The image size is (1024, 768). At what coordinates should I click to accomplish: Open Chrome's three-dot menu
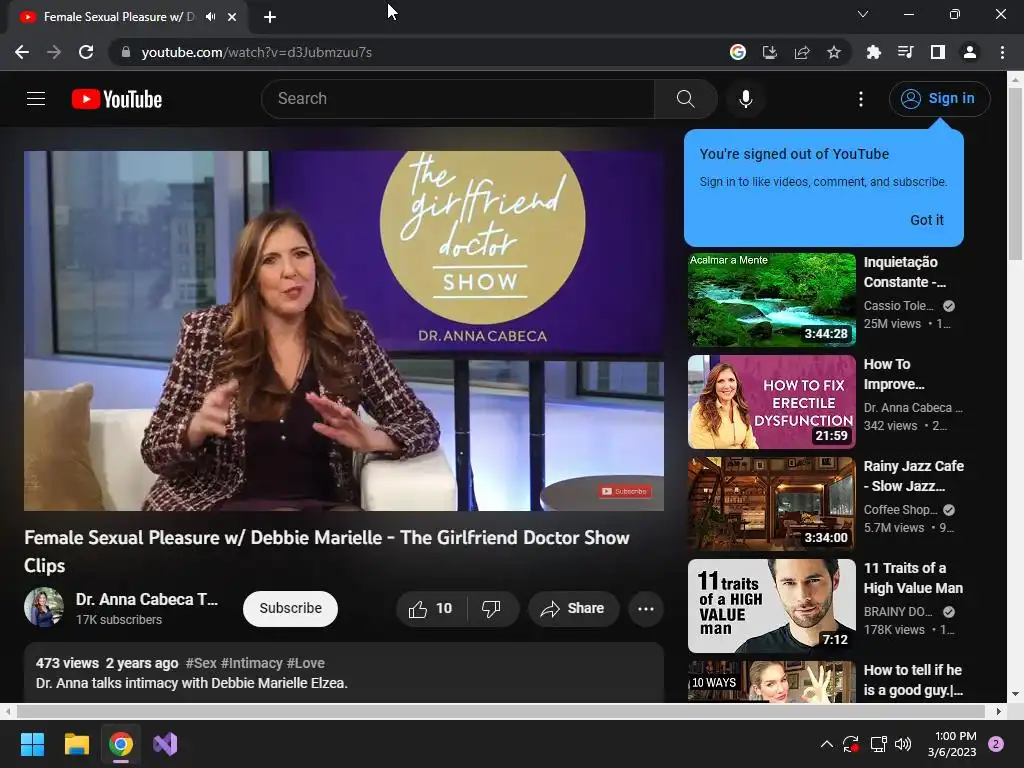(1002, 52)
